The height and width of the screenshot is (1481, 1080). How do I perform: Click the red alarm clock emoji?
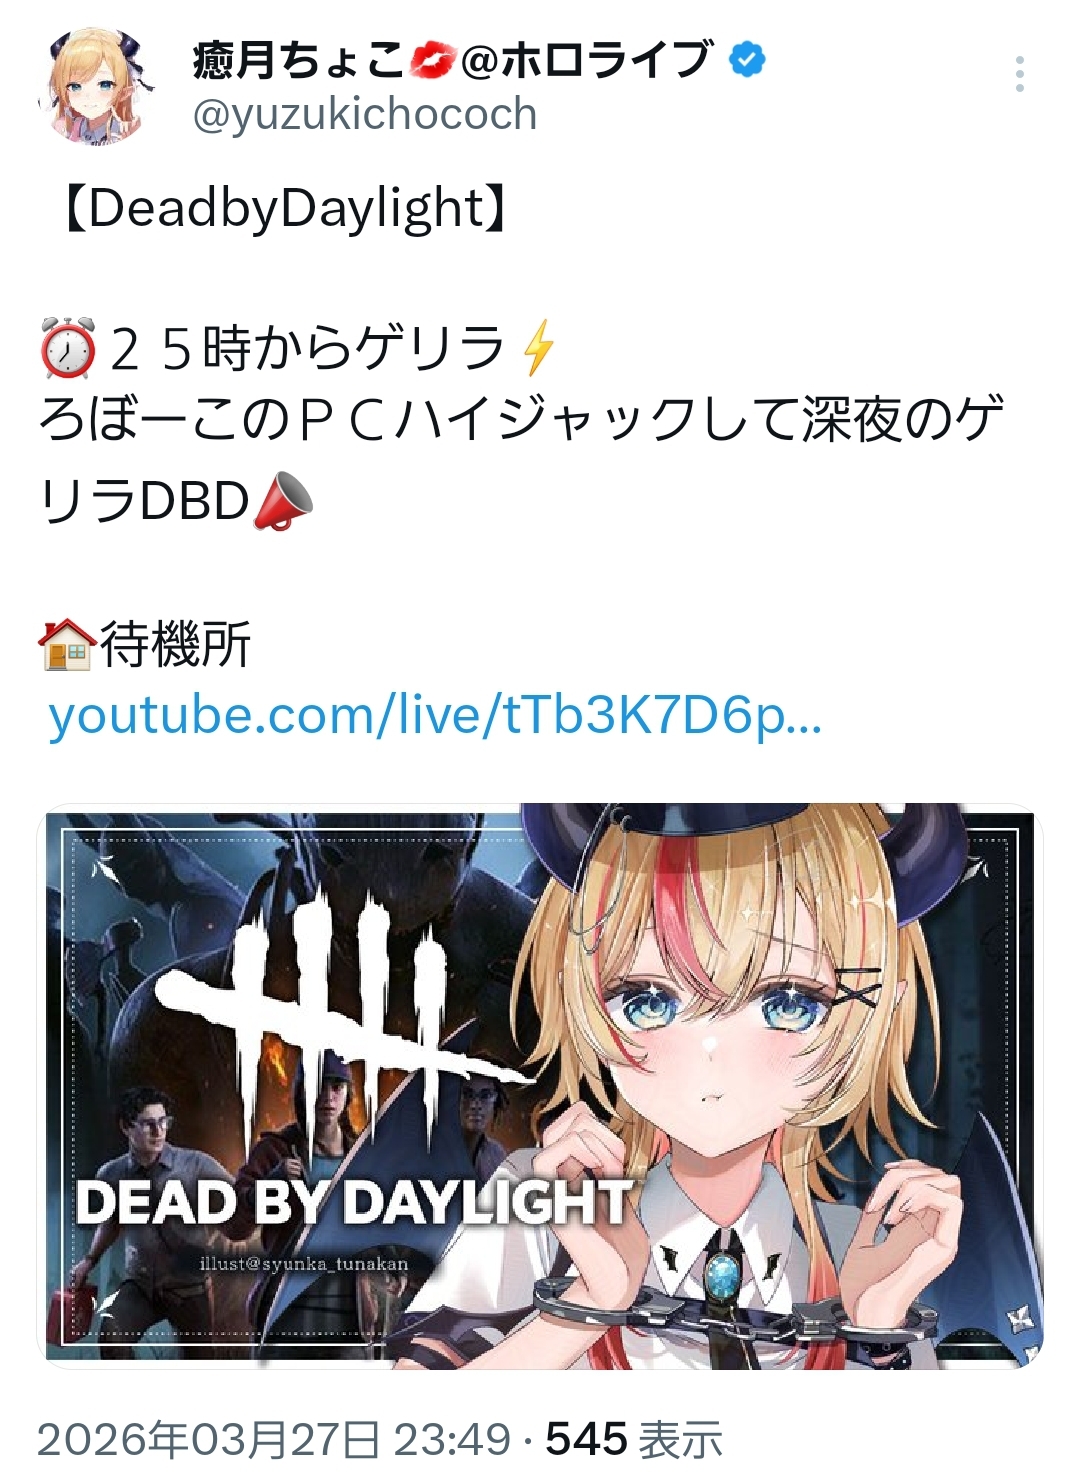[68, 347]
